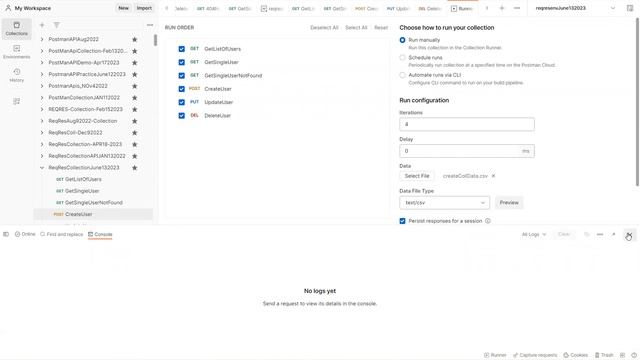The height and width of the screenshot is (360, 640).
Task: Close the console panel
Action: pyautogui.click(x=629, y=234)
